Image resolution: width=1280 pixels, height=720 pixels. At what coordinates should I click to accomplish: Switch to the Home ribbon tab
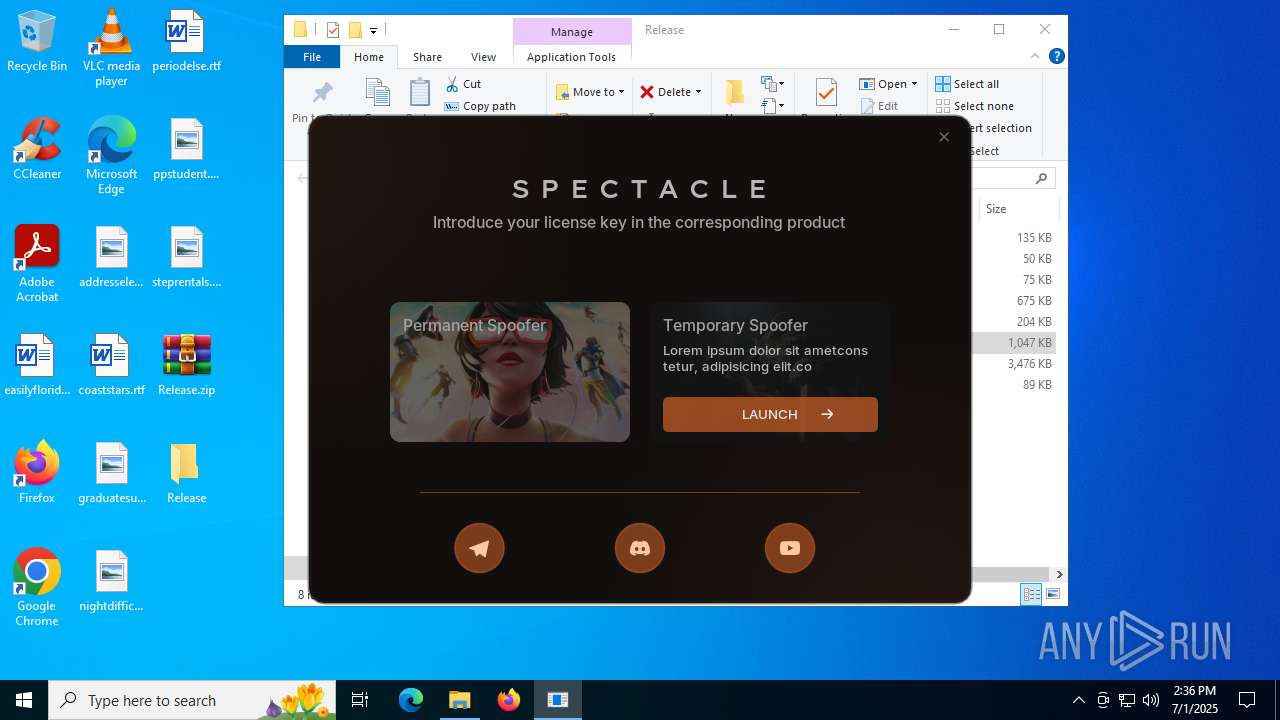tap(369, 57)
